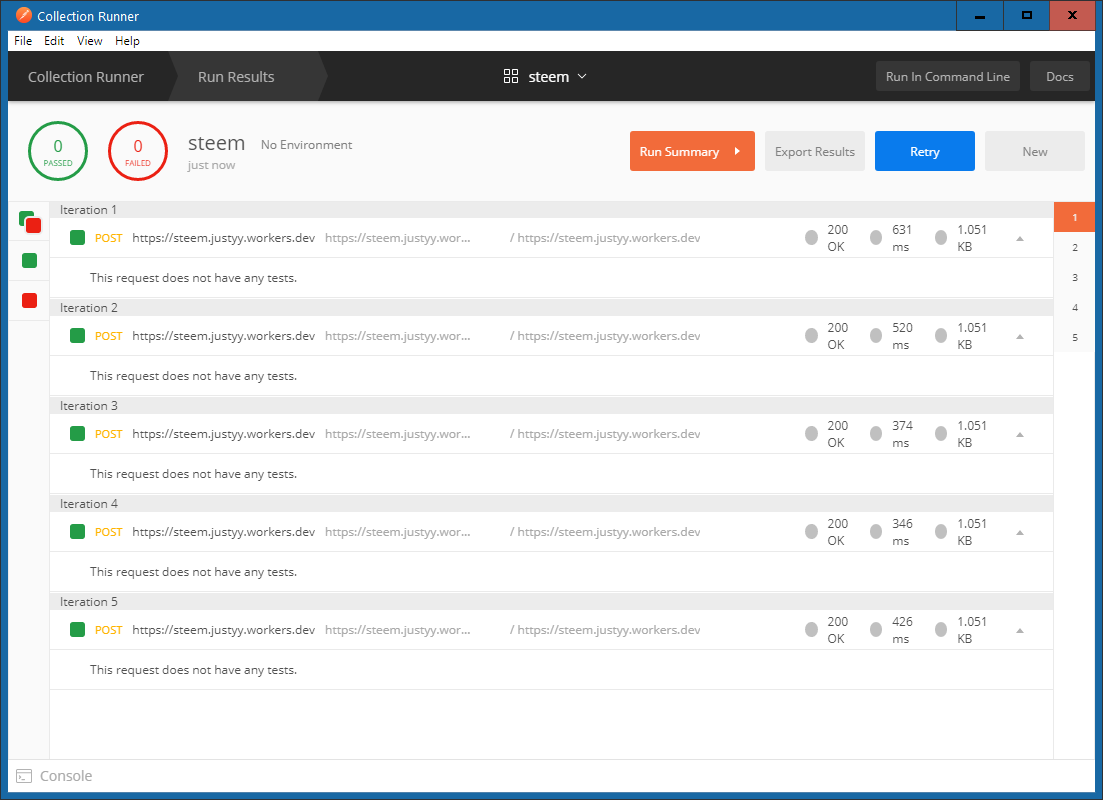The height and width of the screenshot is (800, 1103).
Task: Click the POST request URL in Iteration 4
Action: pyautogui.click(x=224, y=532)
